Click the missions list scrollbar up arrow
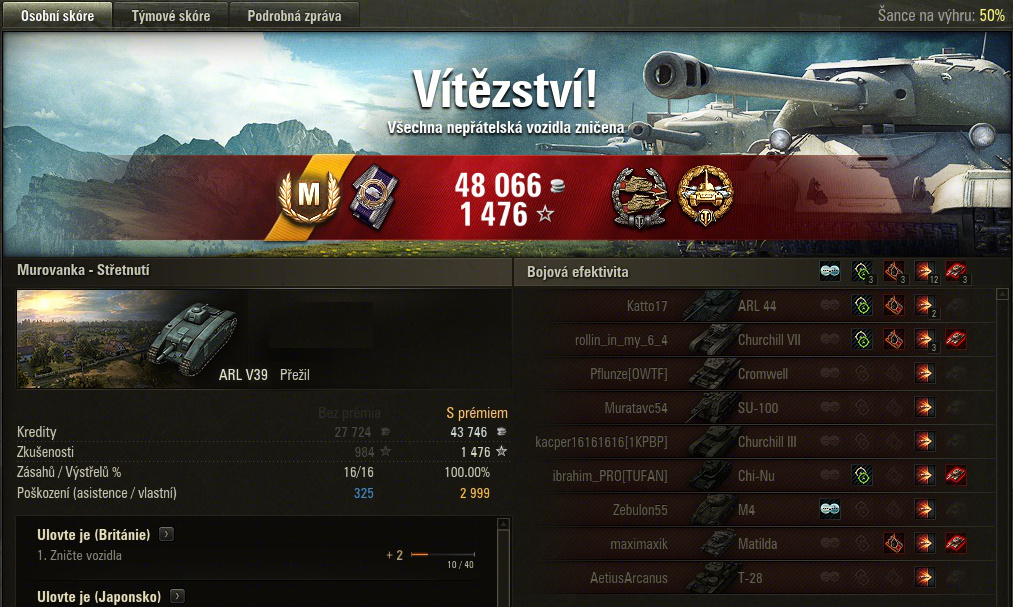Image resolution: width=1013 pixels, height=607 pixels. click(504, 524)
